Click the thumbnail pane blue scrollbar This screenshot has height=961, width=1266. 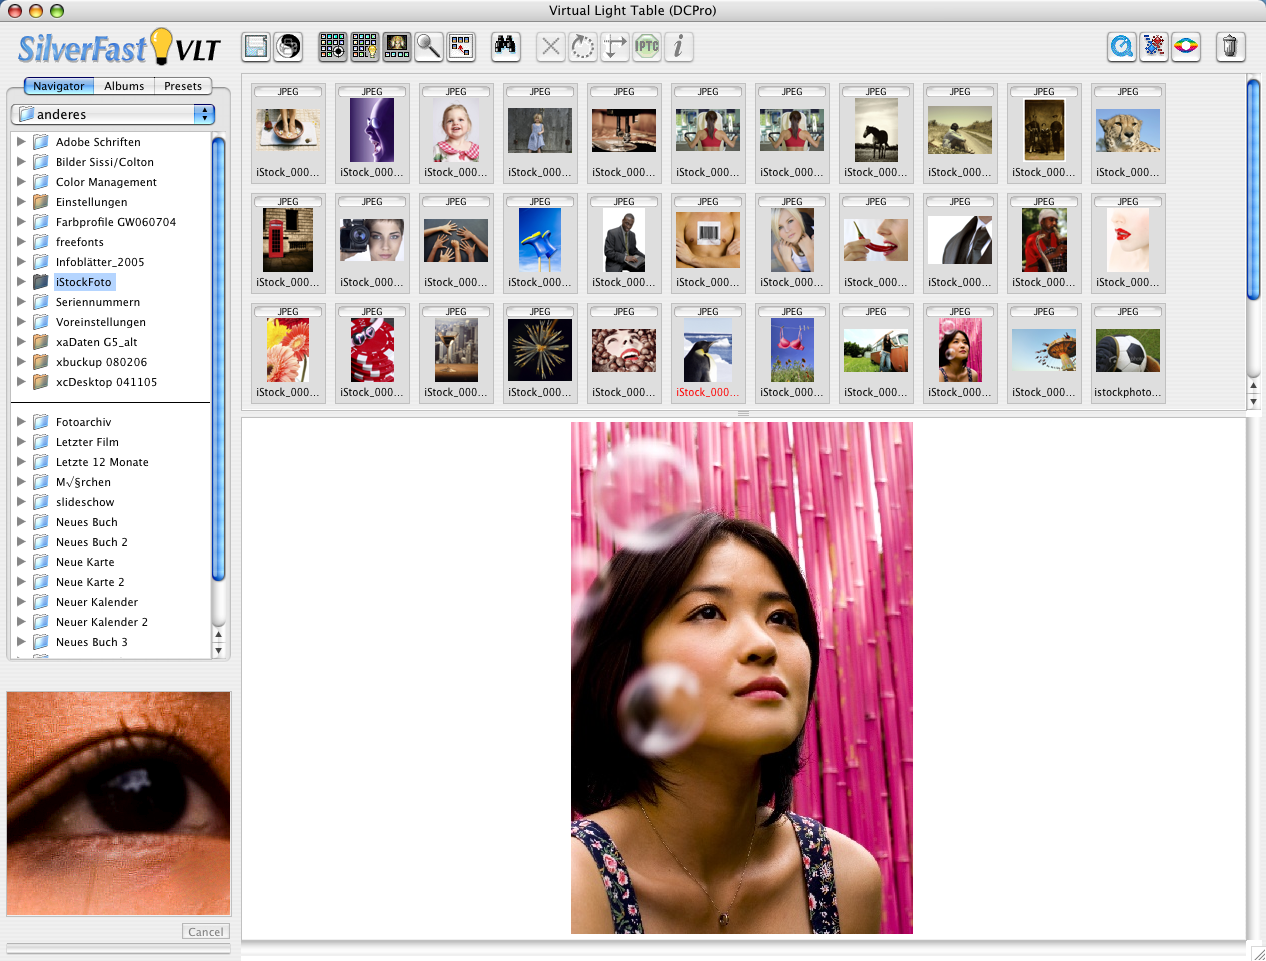coord(1253,188)
